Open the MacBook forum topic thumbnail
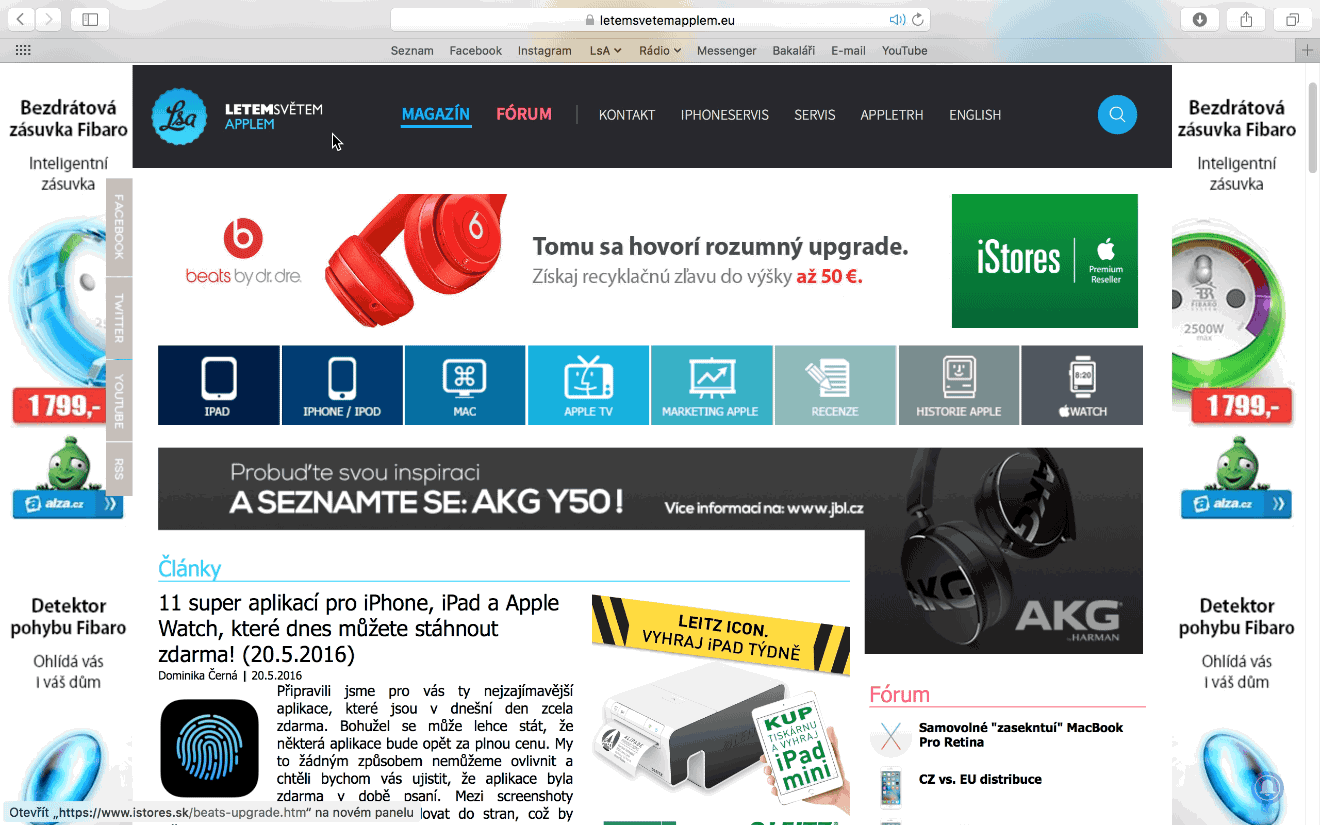 coord(890,736)
